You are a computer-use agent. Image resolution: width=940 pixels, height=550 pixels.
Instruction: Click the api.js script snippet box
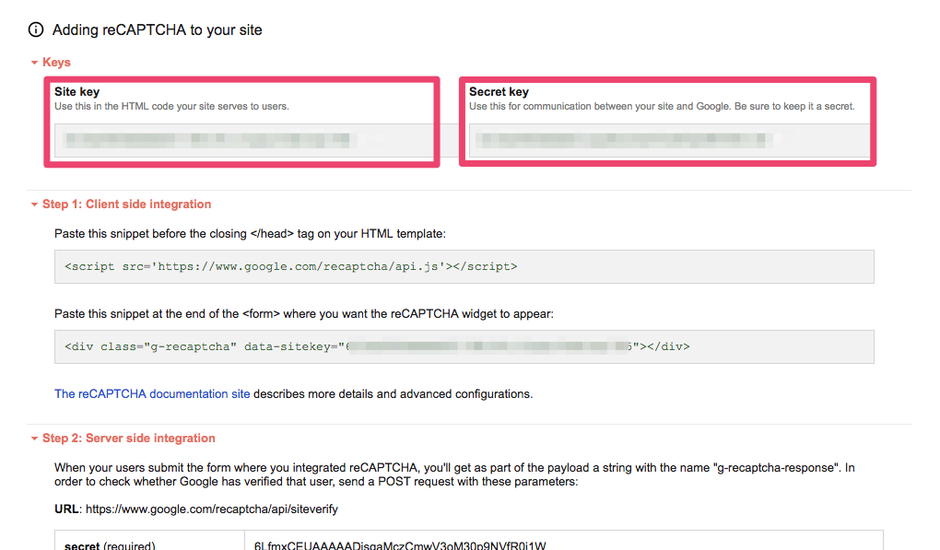point(464,267)
